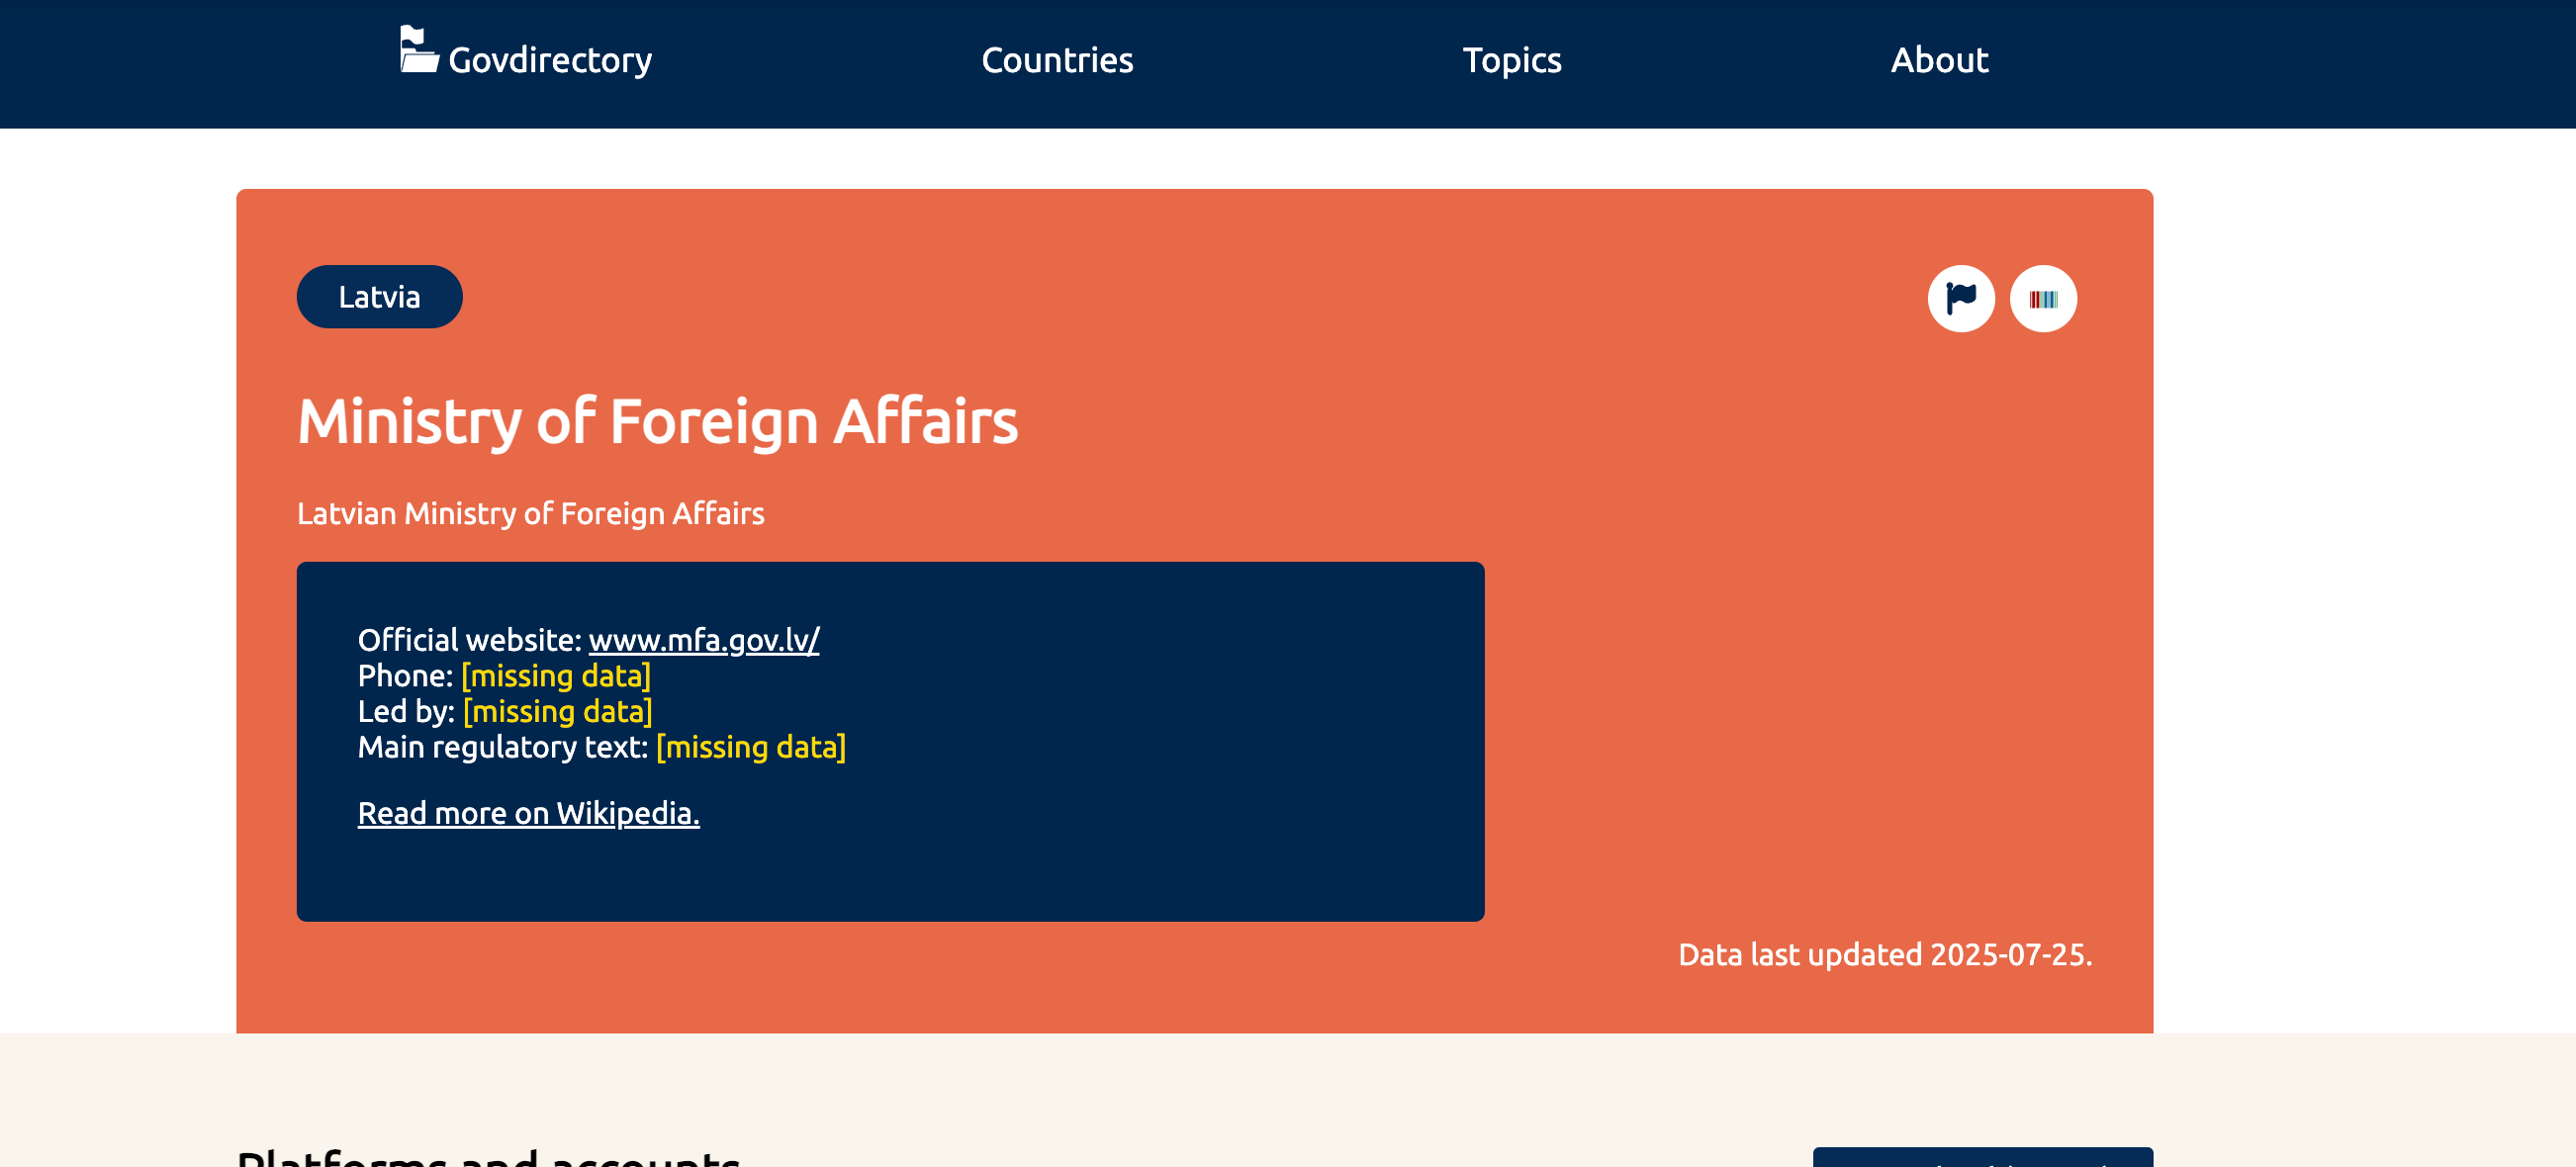Open the Wikidata barcode icon button
2576x1167 pixels.
(2042, 298)
